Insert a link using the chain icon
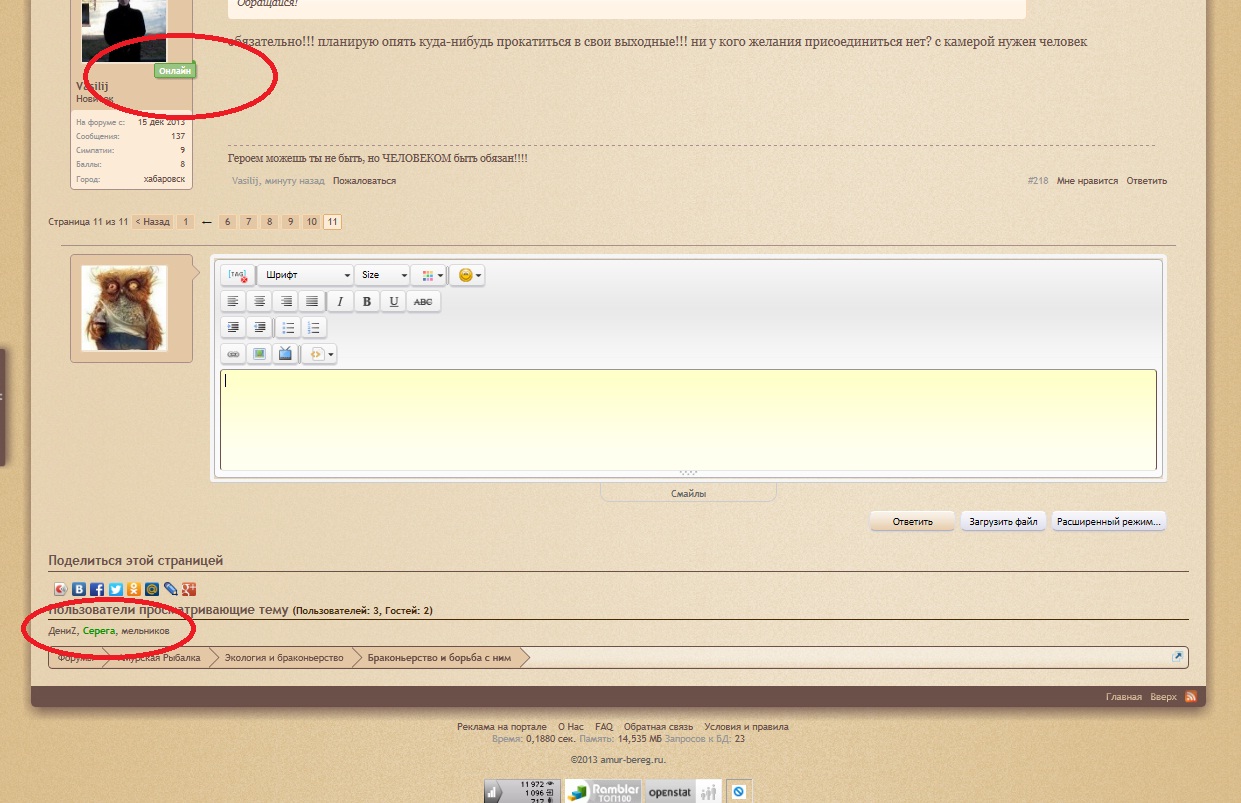The image size is (1241, 803). pyautogui.click(x=233, y=354)
